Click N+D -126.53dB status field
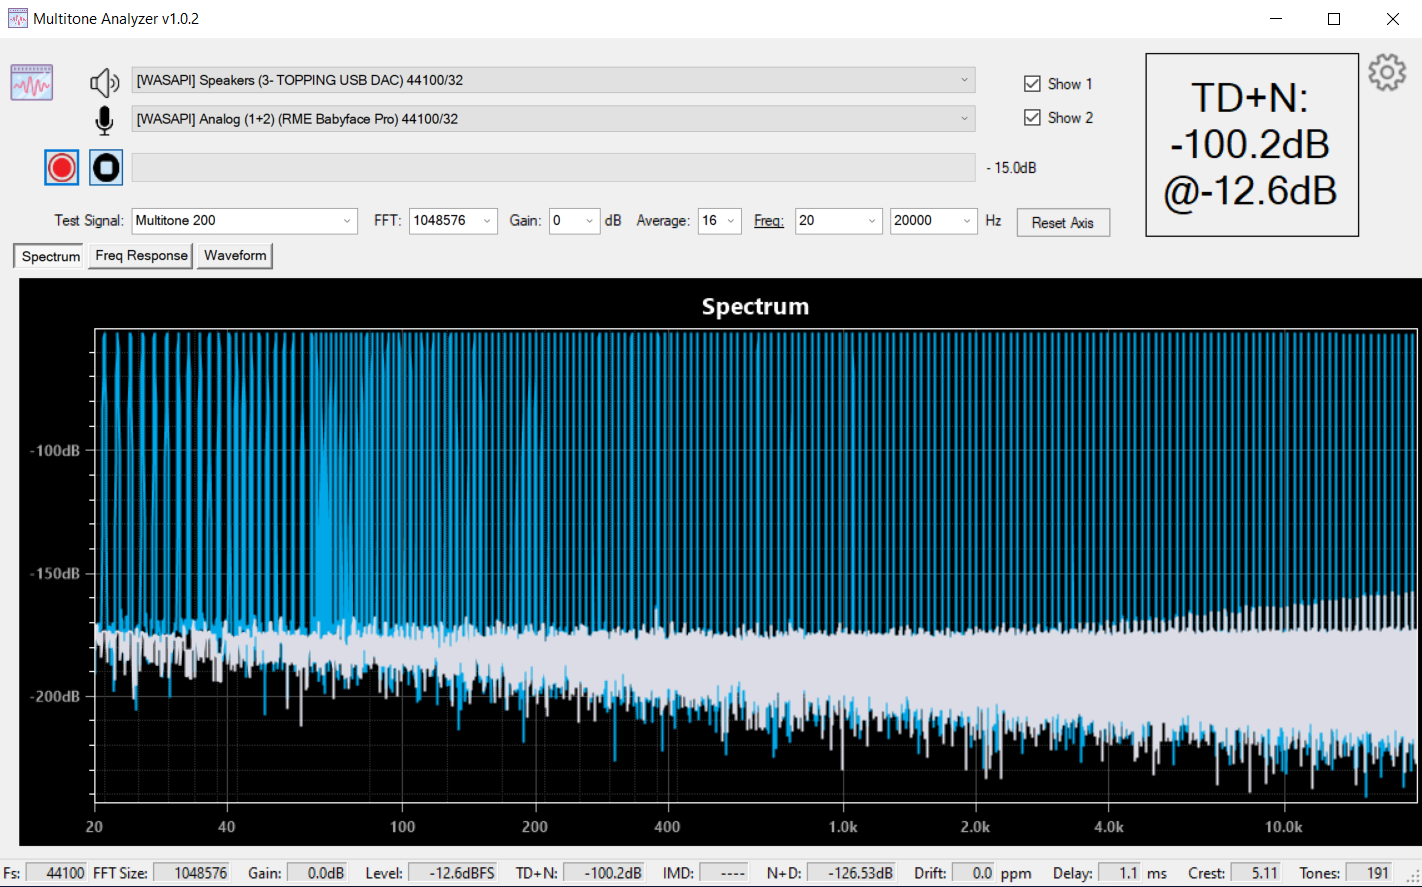The height and width of the screenshot is (887, 1422). pyautogui.click(x=850, y=873)
